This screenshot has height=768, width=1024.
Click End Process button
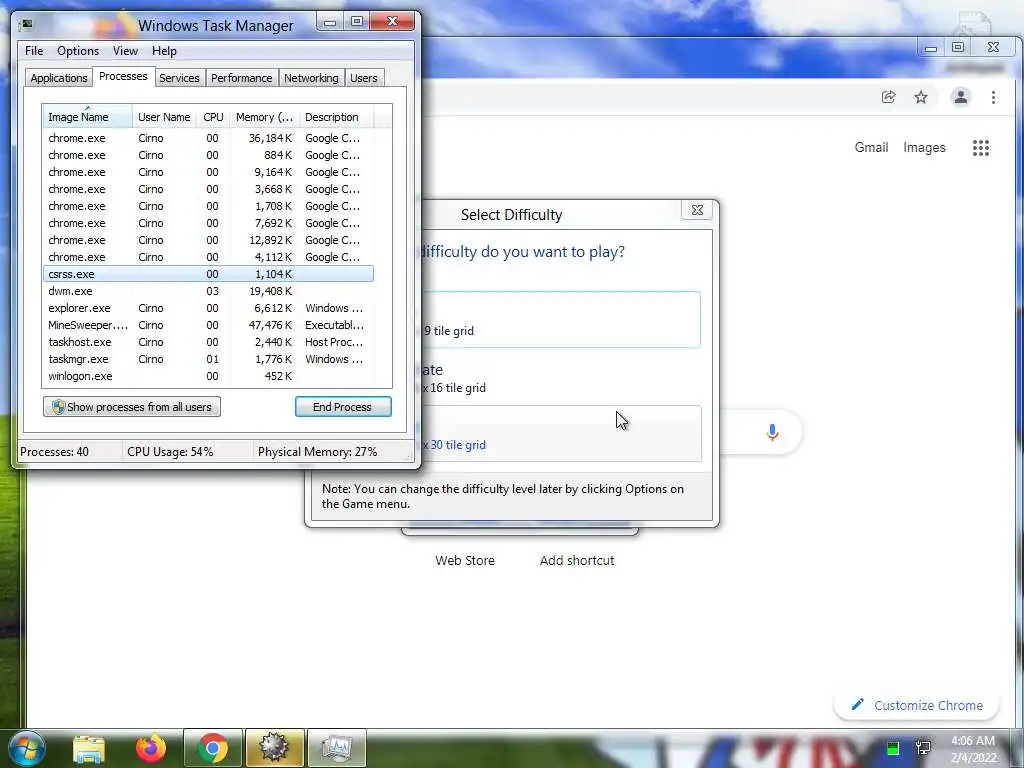coord(343,407)
